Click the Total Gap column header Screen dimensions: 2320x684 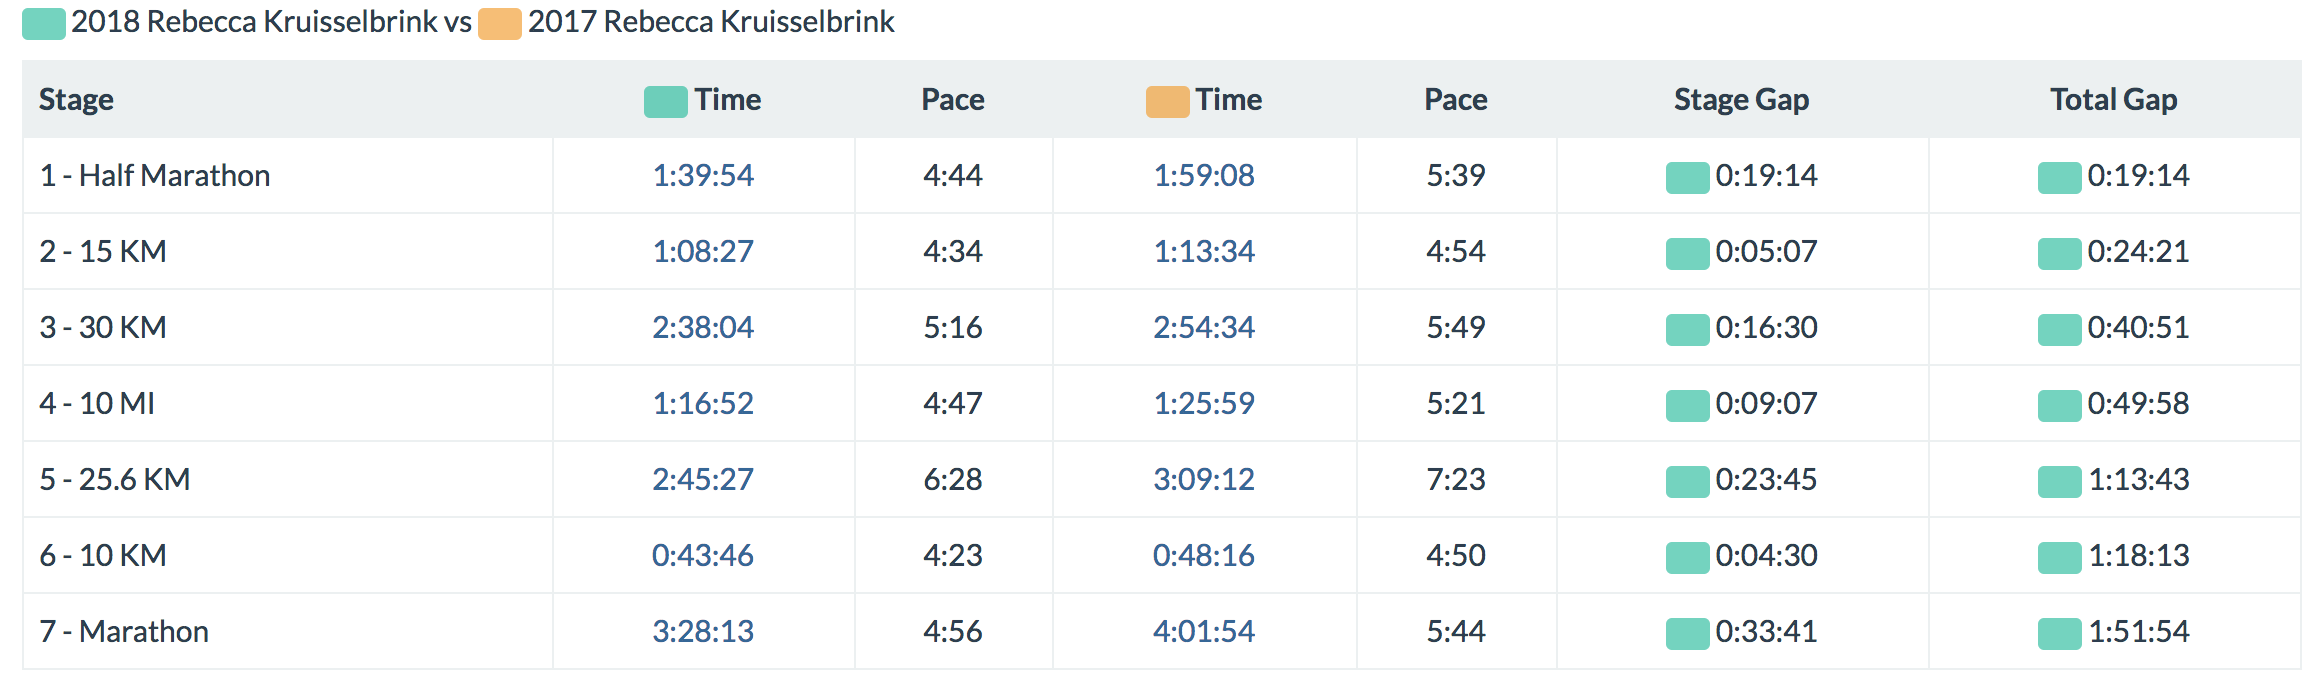click(x=2113, y=100)
